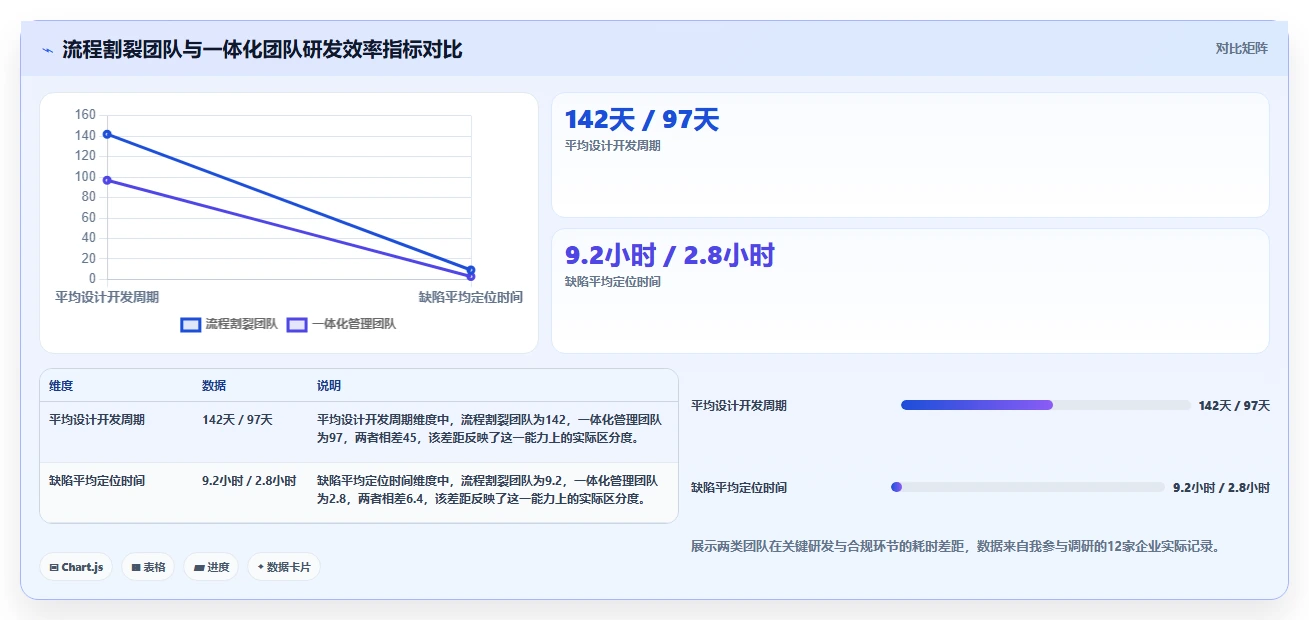Select the 表格 tag chip

click(x=148, y=567)
